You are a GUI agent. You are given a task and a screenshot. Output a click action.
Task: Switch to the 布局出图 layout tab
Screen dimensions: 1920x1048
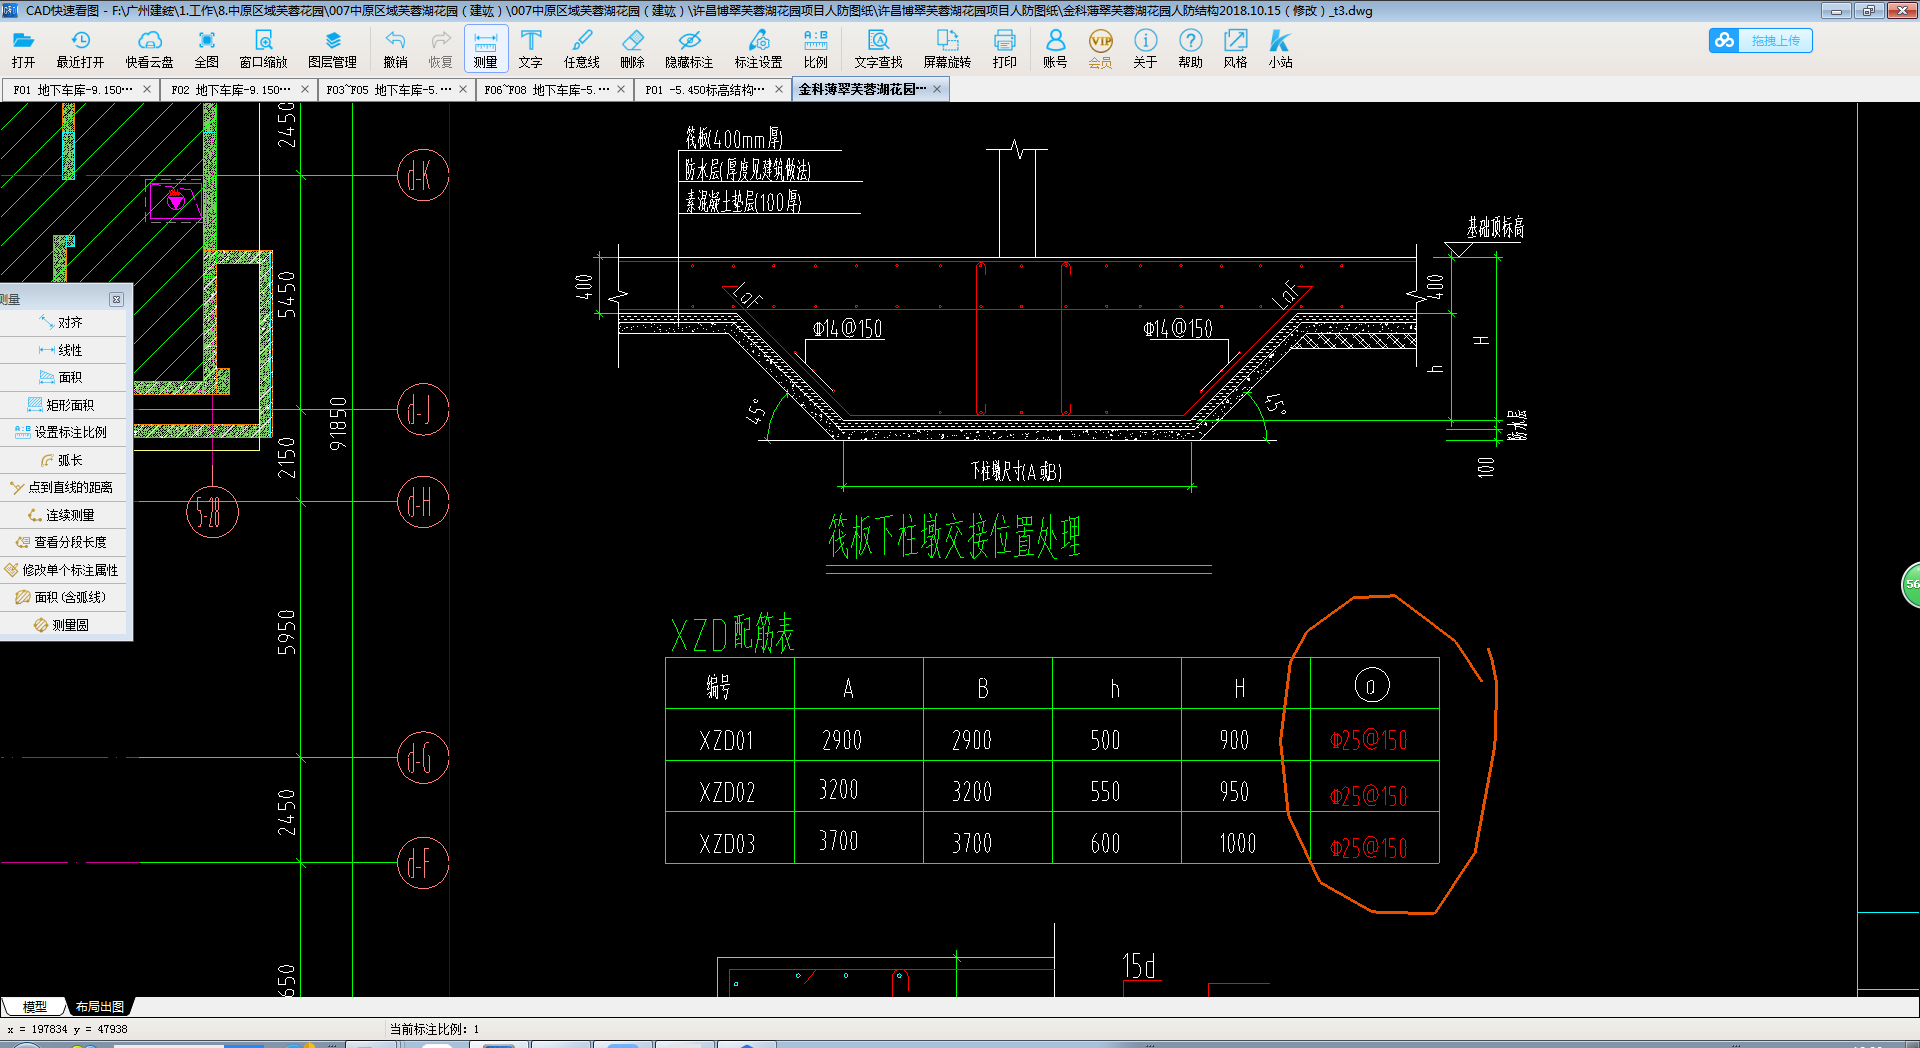100,1007
